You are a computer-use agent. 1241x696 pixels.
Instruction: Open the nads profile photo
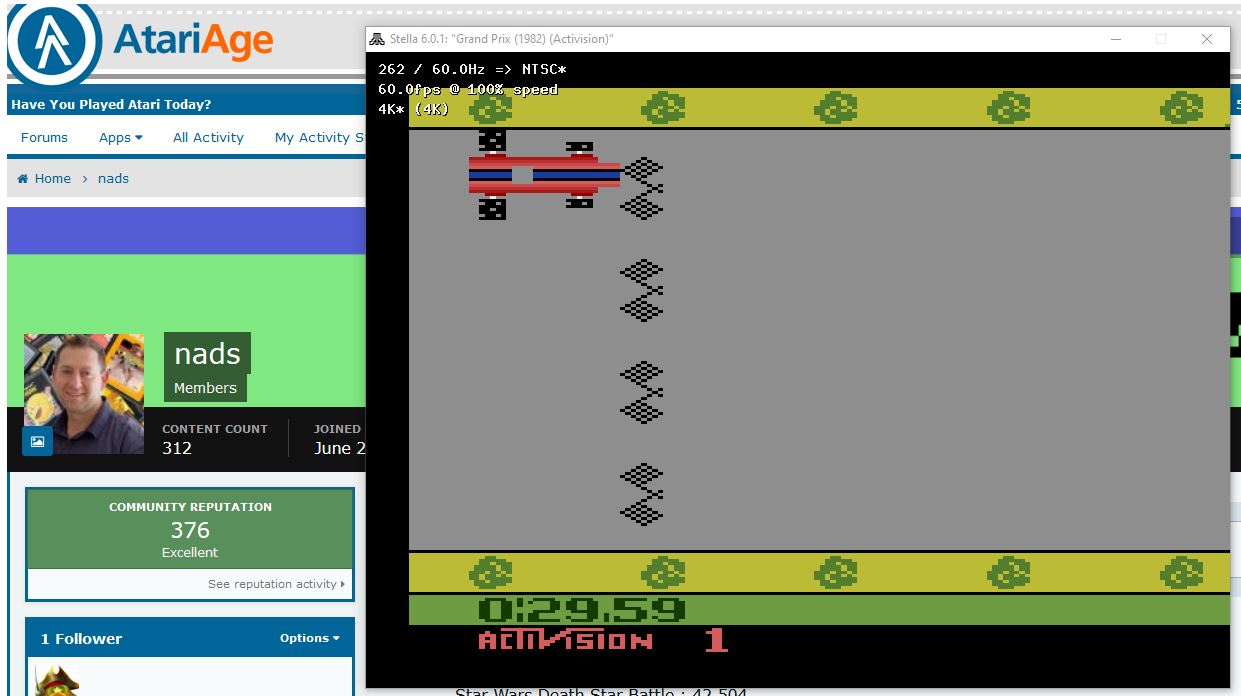[84, 393]
